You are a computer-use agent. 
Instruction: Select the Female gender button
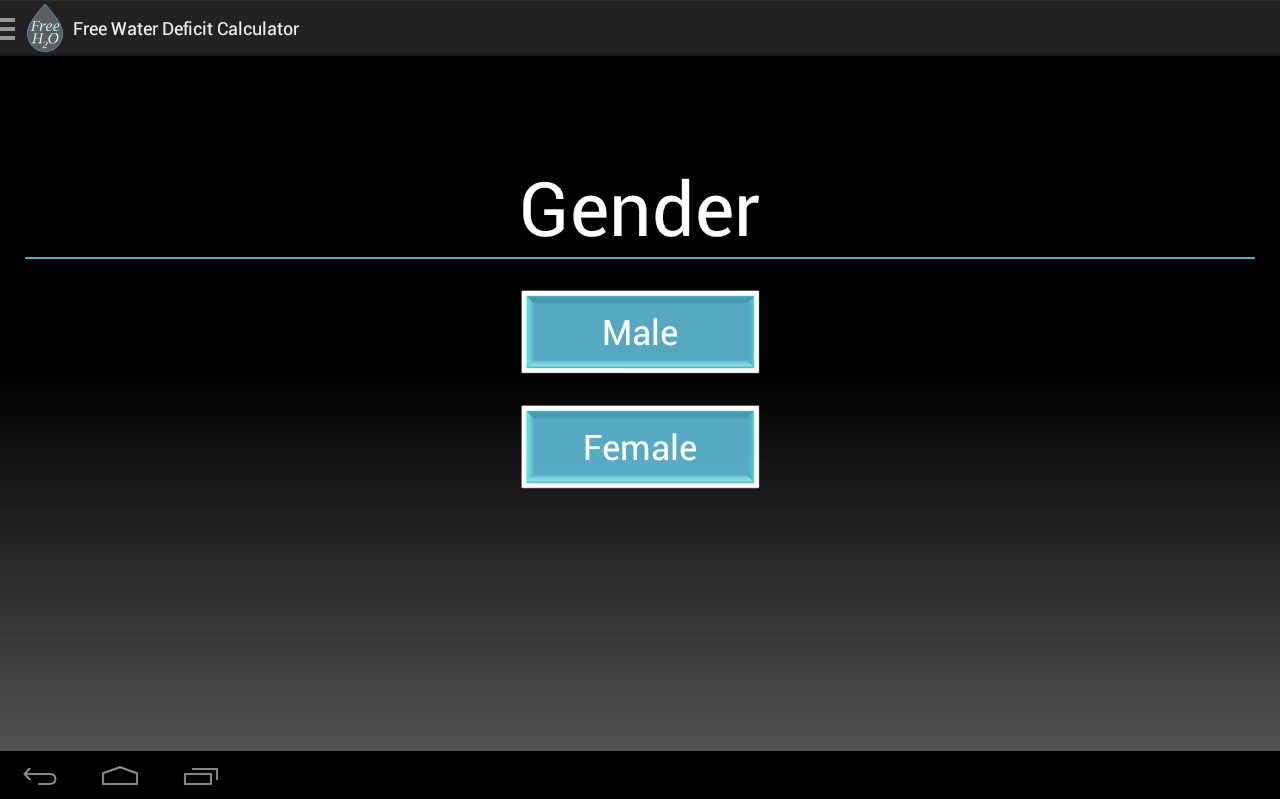[x=640, y=447]
